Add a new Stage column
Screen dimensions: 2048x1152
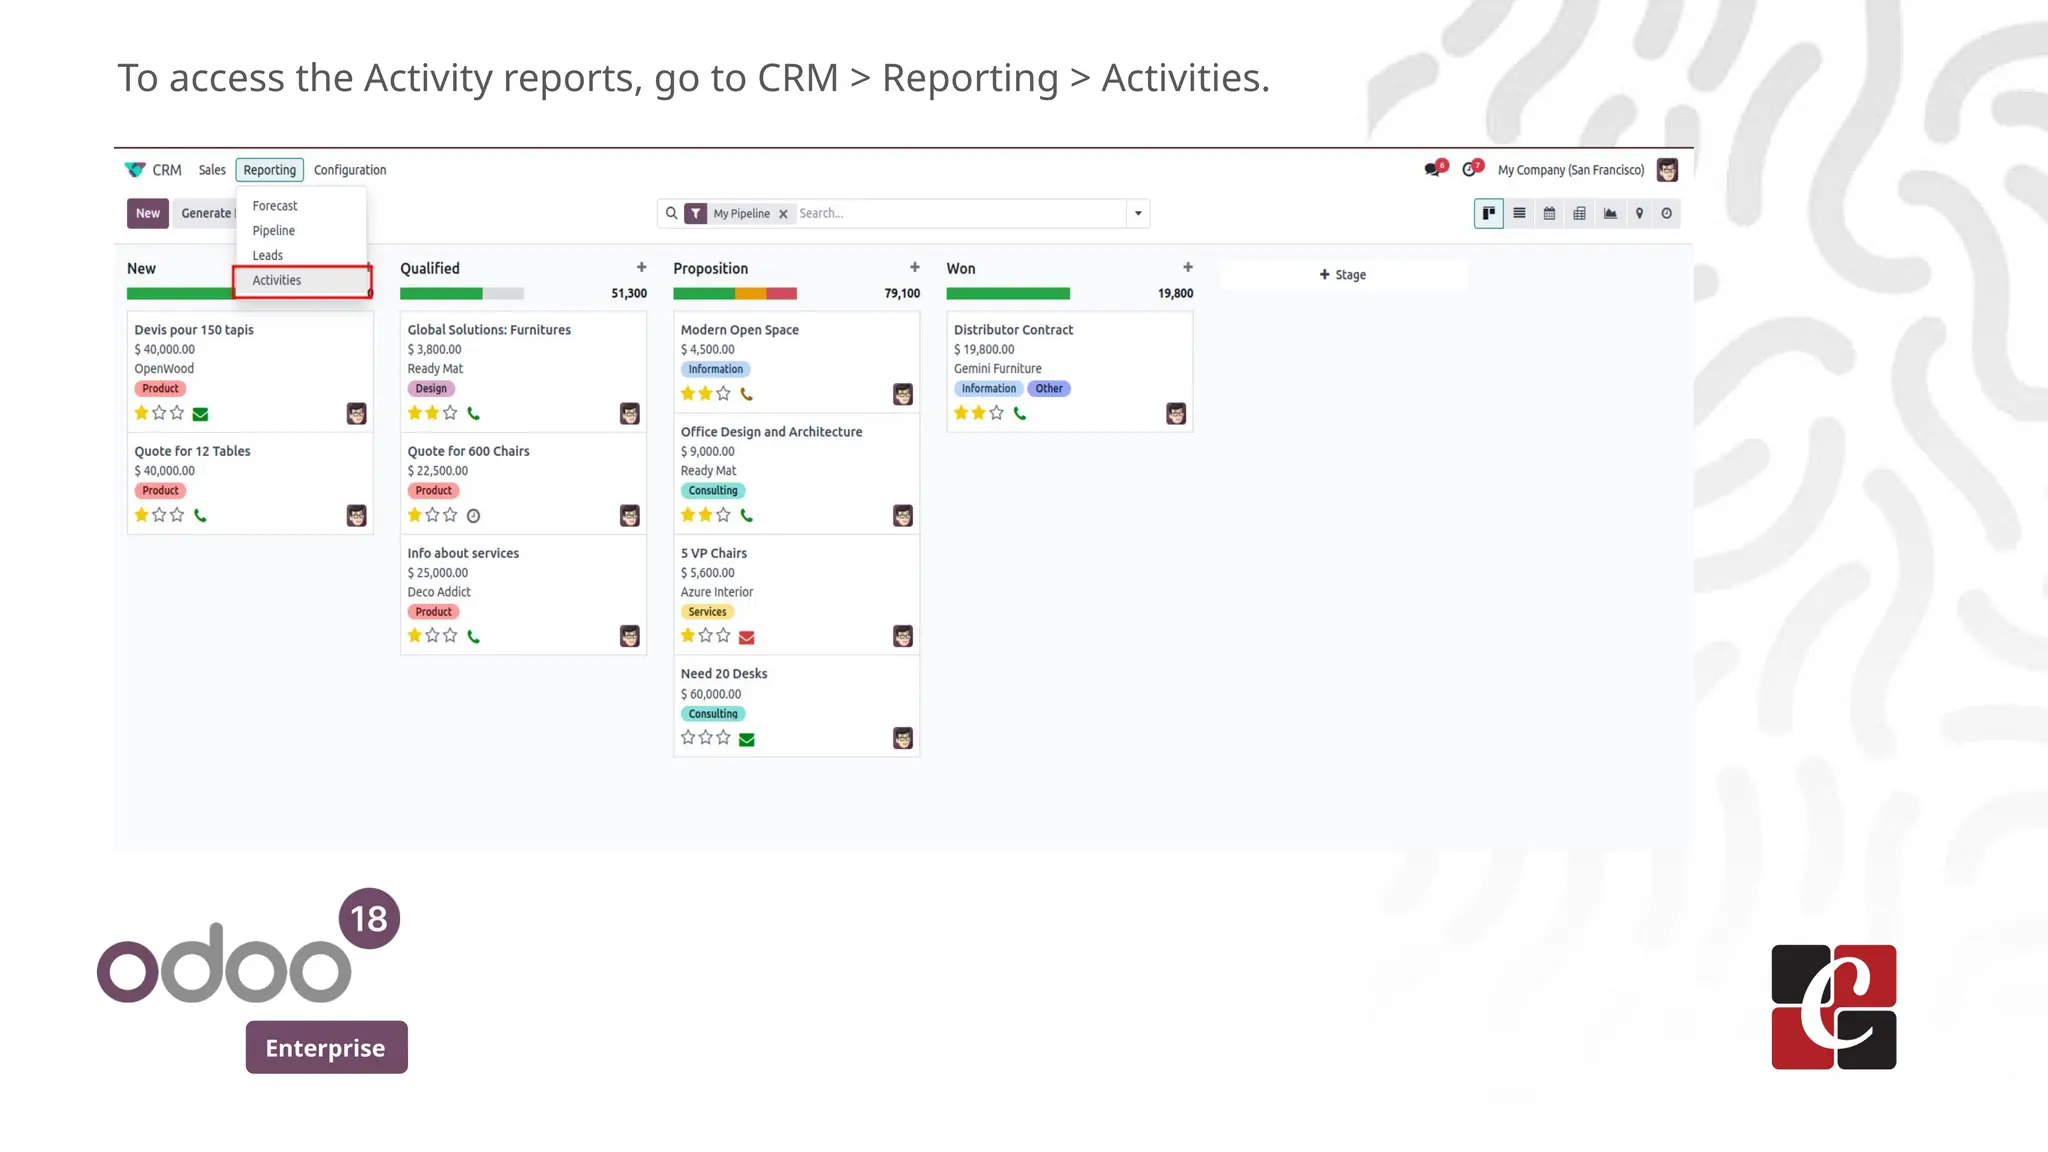point(1342,275)
